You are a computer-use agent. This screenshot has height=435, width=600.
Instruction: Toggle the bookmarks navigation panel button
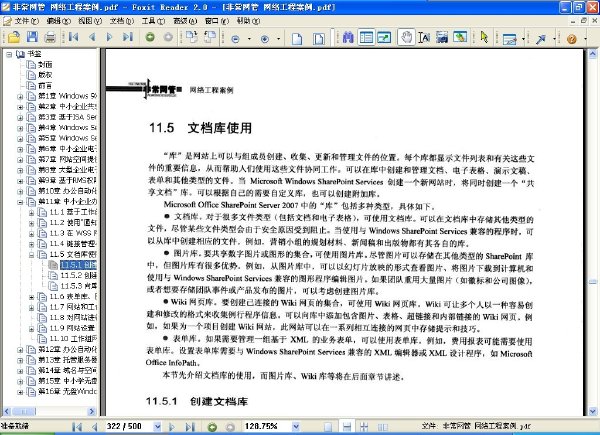click(x=366, y=37)
